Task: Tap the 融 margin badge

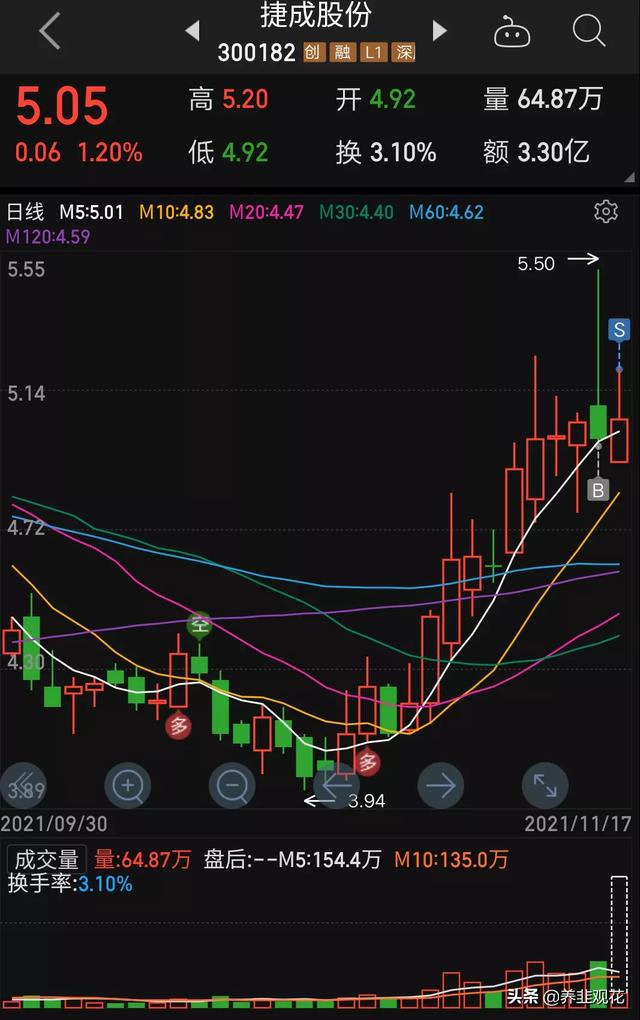Action: point(343,52)
